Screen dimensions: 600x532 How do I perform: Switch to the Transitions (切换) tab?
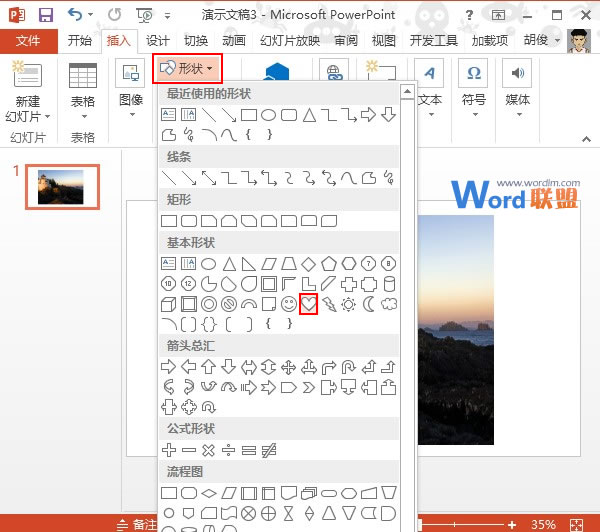click(x=196, y=41)
